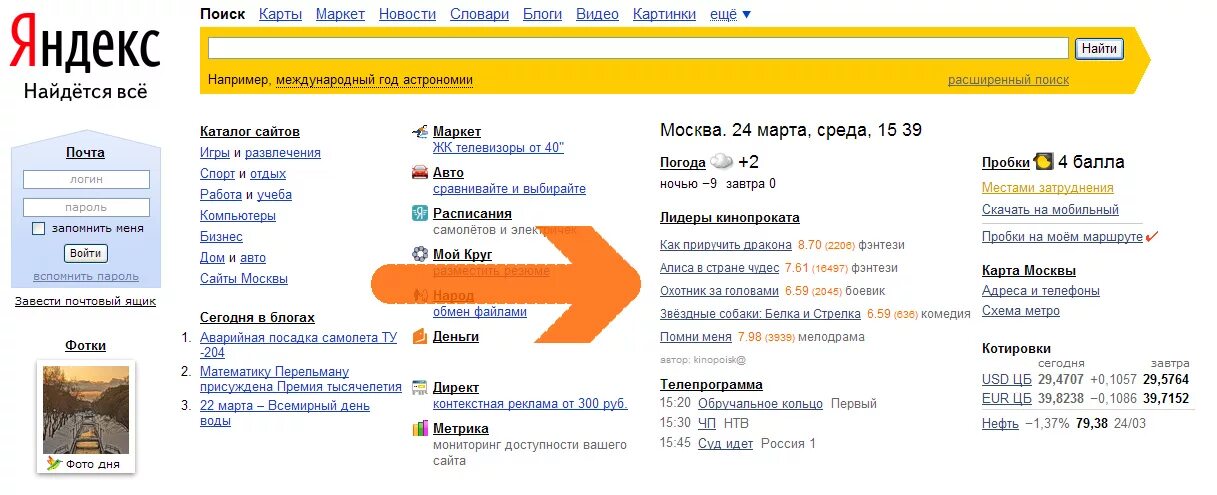Open the Схема метро link
Screen dimensions: 1217x495
(x=1021, y=311)
